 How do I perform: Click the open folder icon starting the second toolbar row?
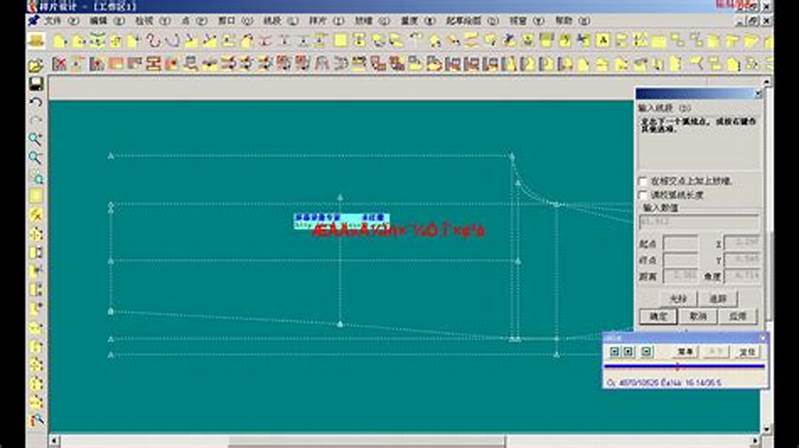pyautogui.click(x=36, y=65)
